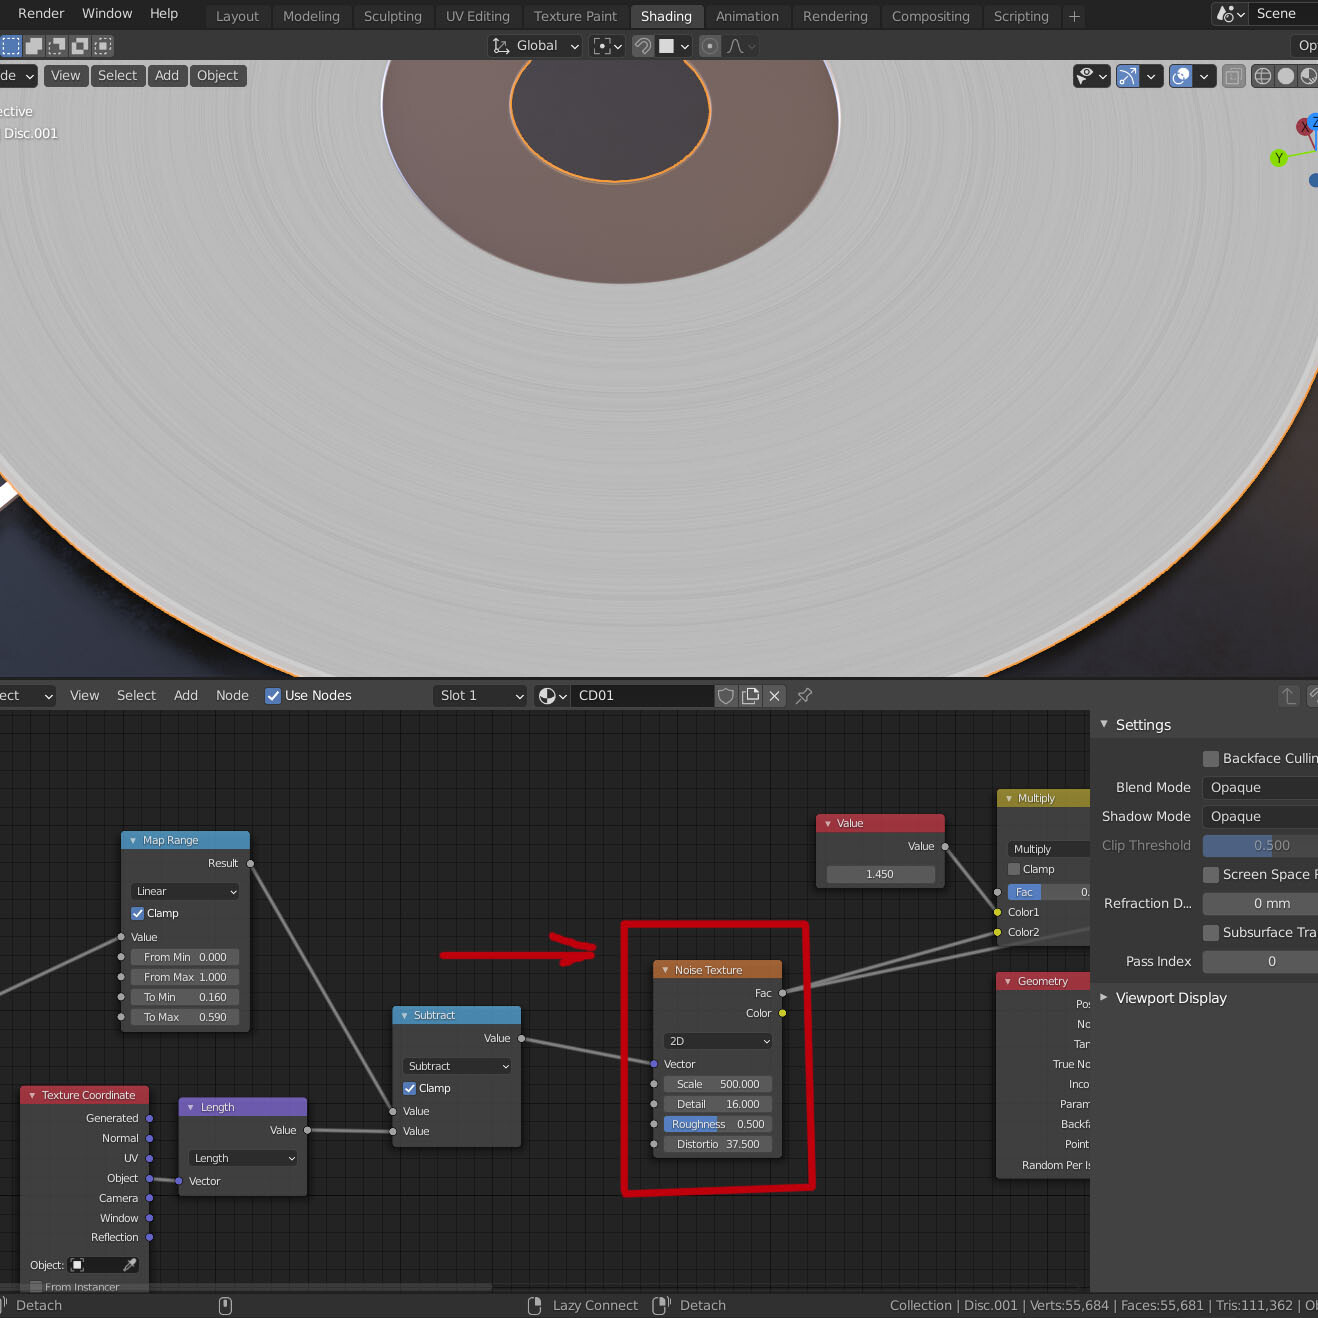Uncheck the Use Nodes checkbox
The width and height of the screenshot is (1318, 1318).
pyautogui.click(x=273, y=696)
